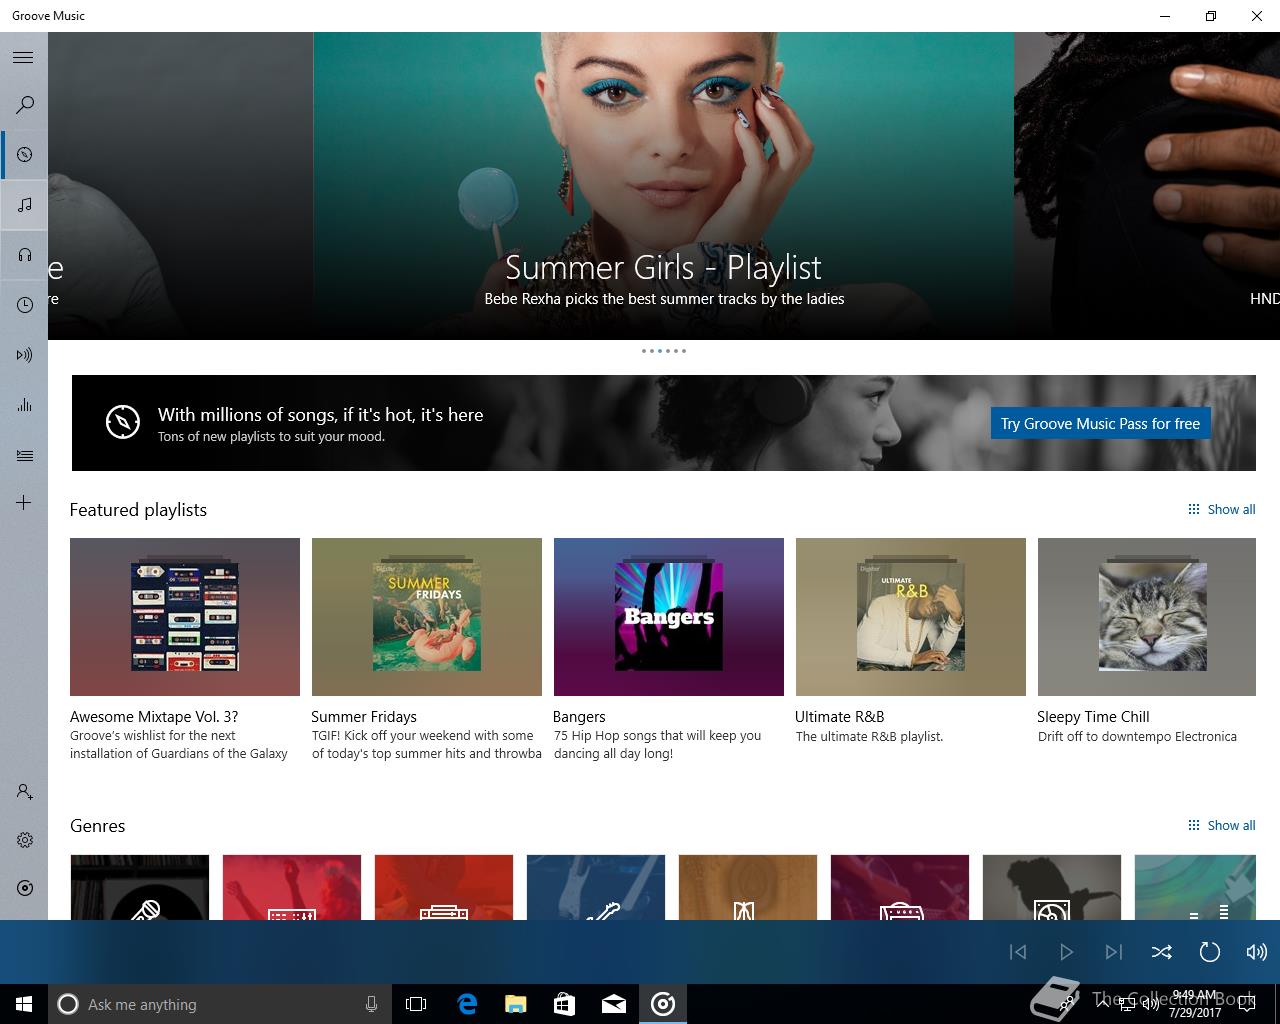
Task: Toggle shuffle mode
Action: (1162, 952)
